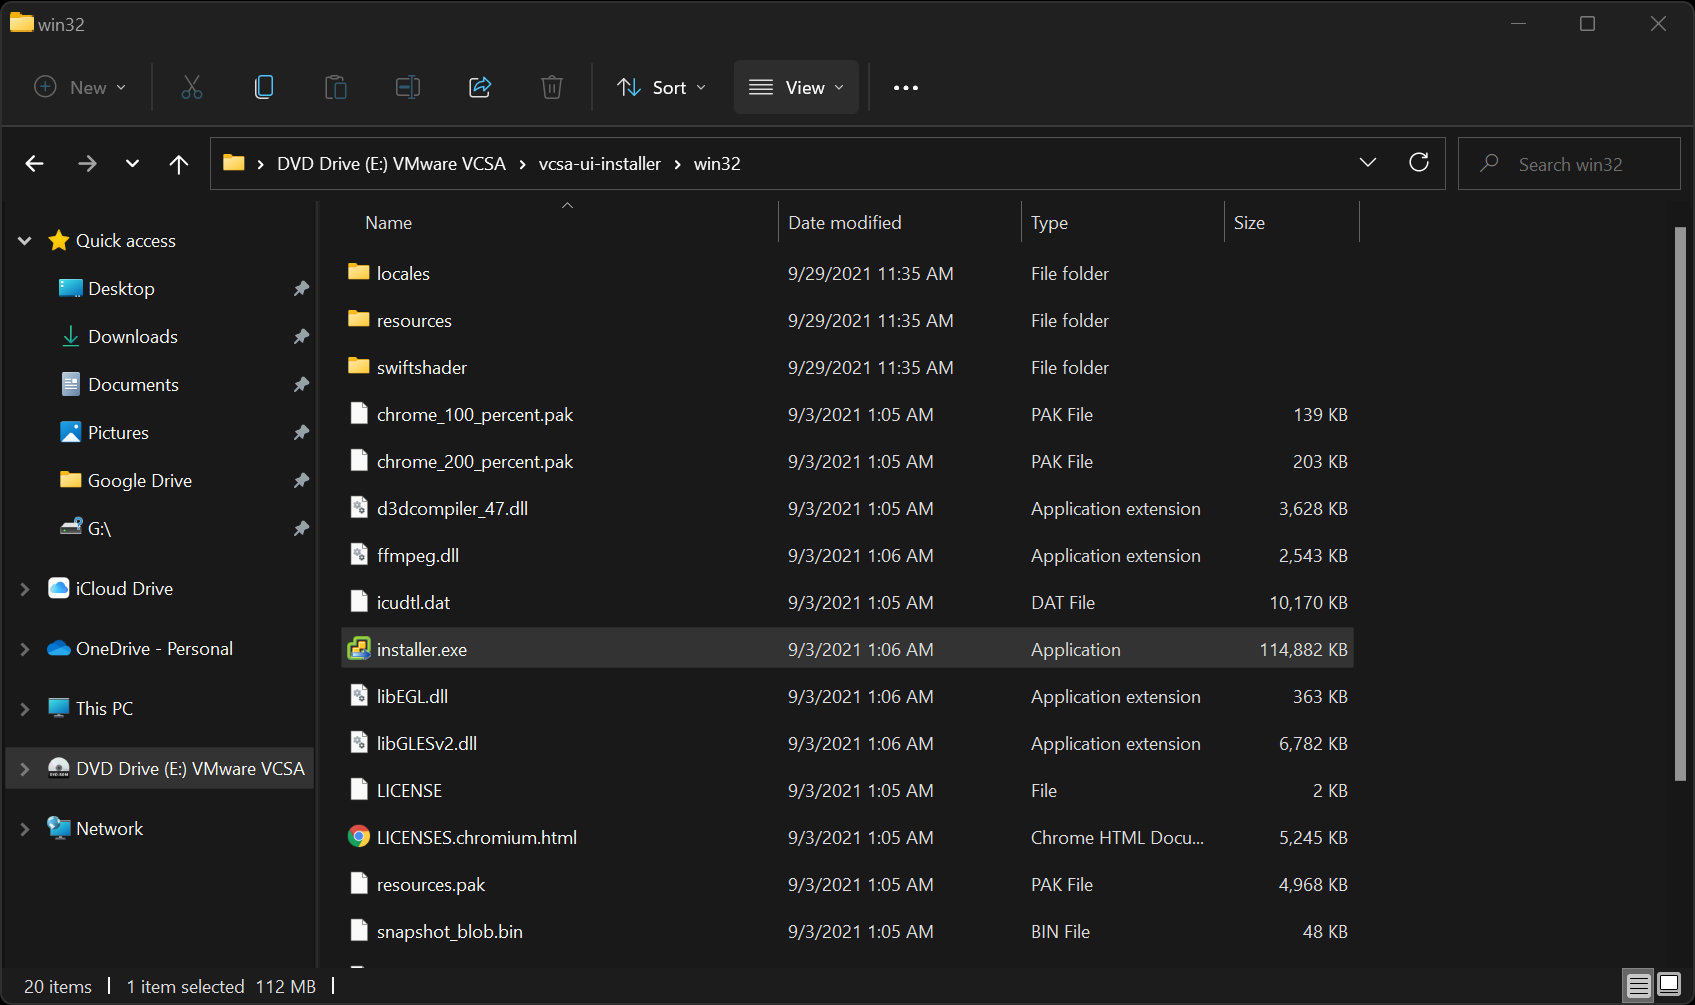The image size is (1695, 1005).
Task: Expand the This PC tree node
Action: (x=25, y=709)
